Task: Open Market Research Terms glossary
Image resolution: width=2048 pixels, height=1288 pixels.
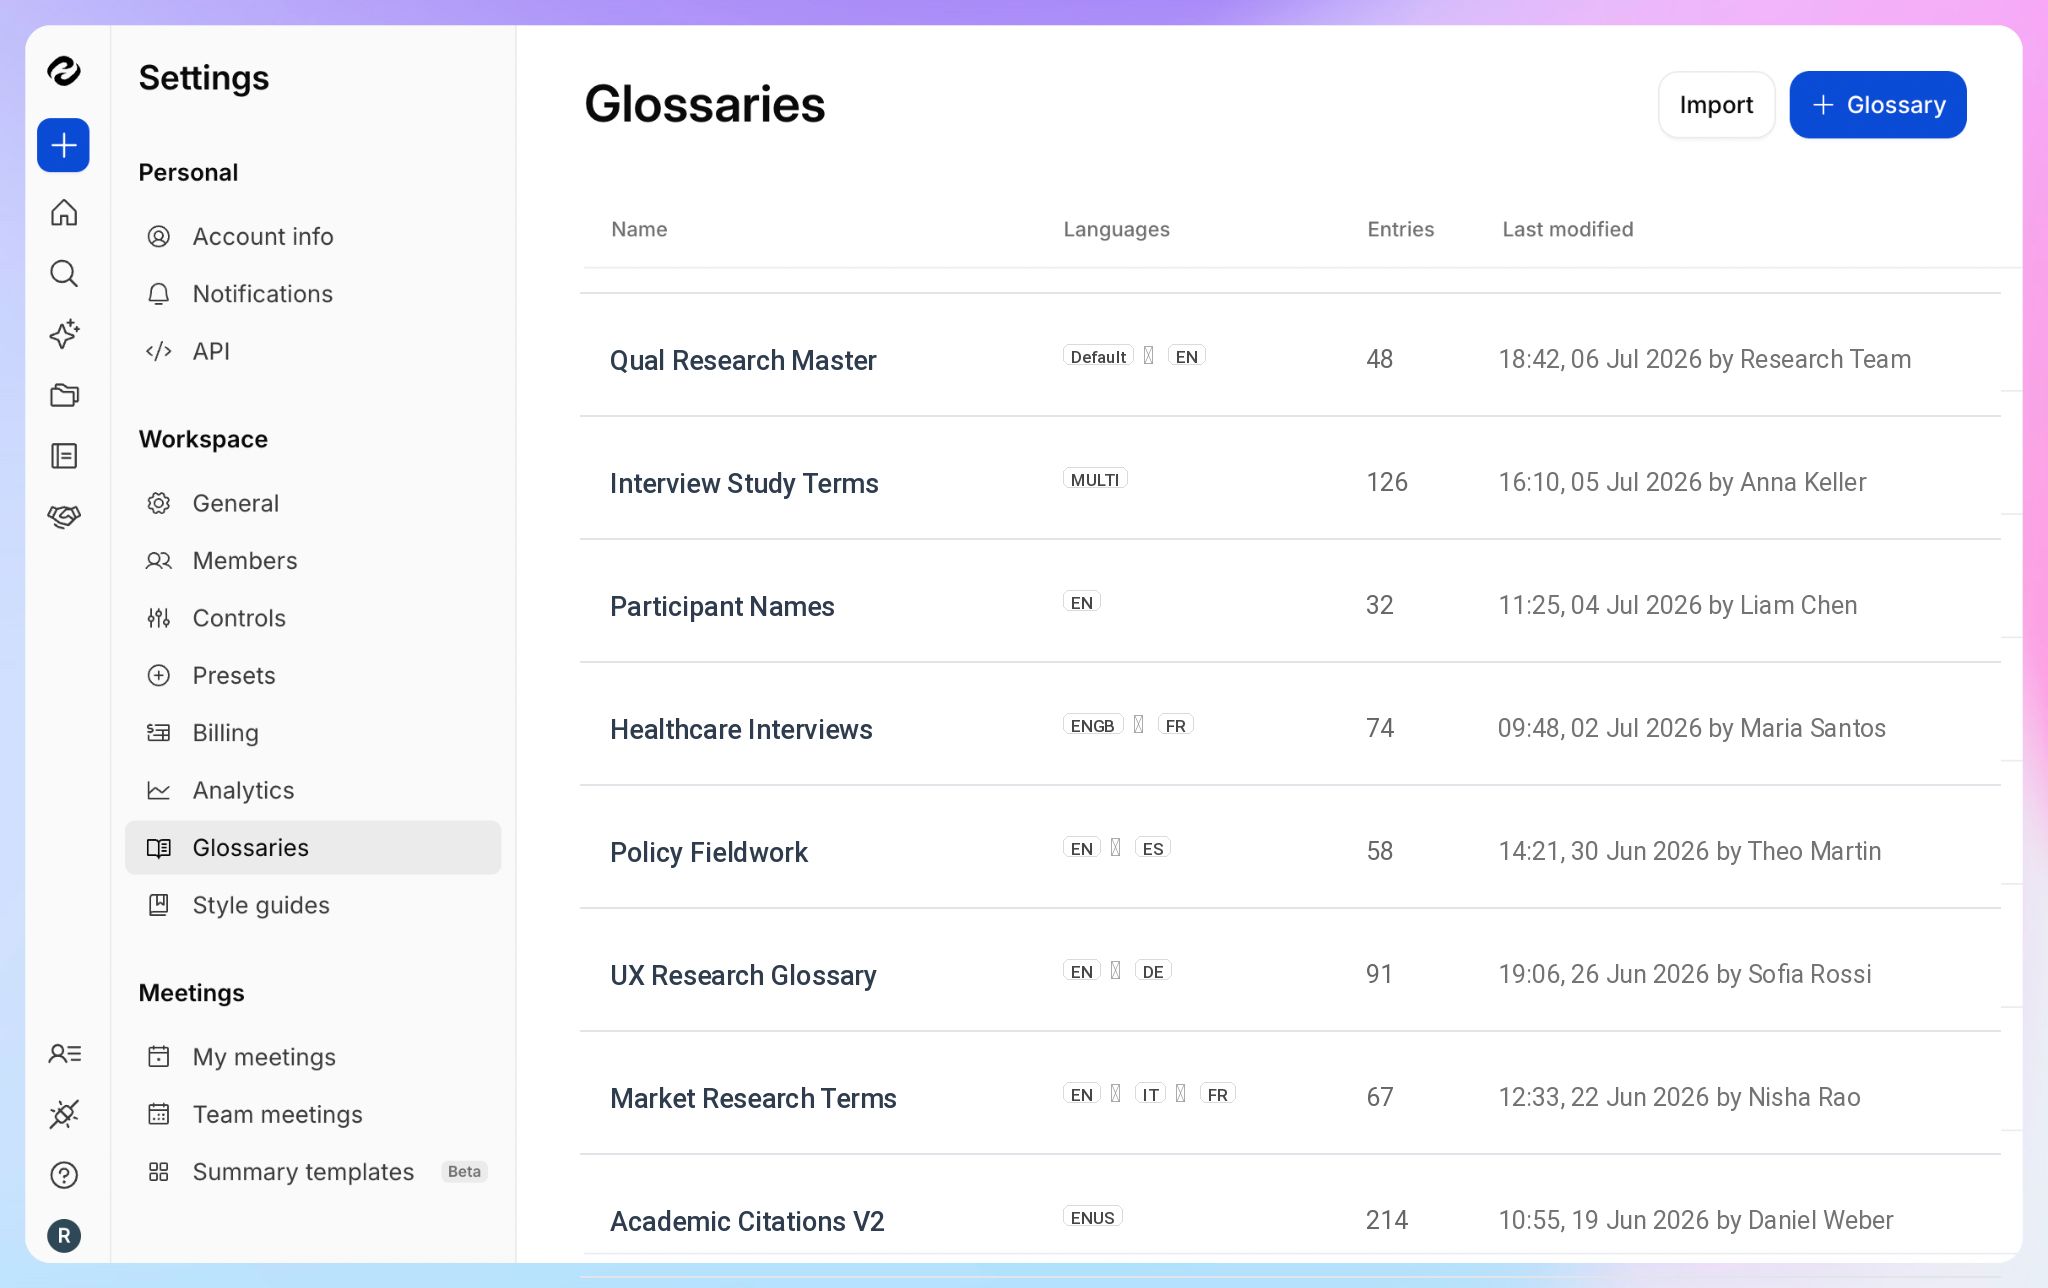Action: [x=753, y=1098]
